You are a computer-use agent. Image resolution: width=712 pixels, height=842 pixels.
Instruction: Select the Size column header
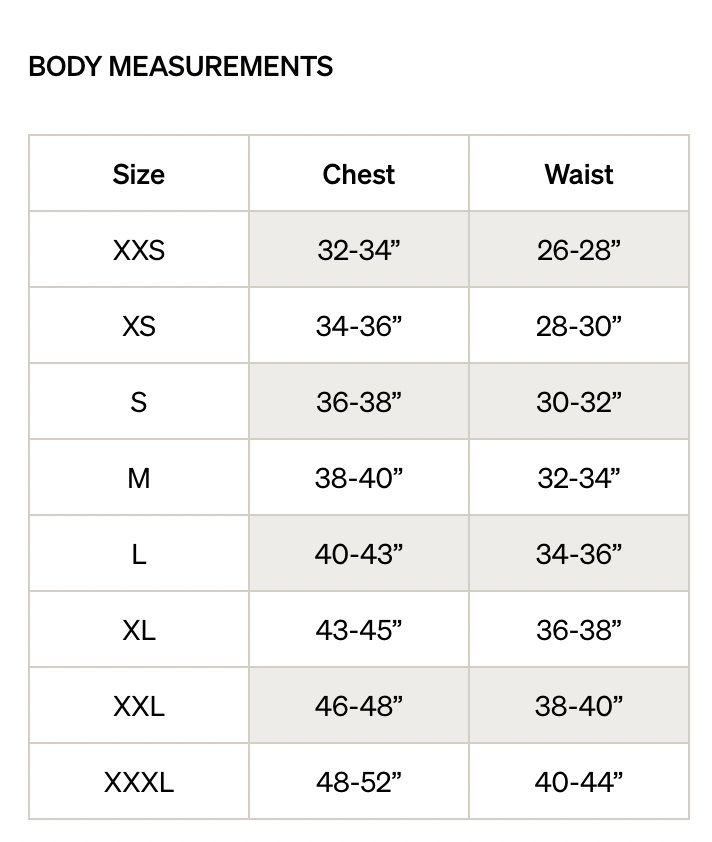pyautogui.click(x=139, y=173)
